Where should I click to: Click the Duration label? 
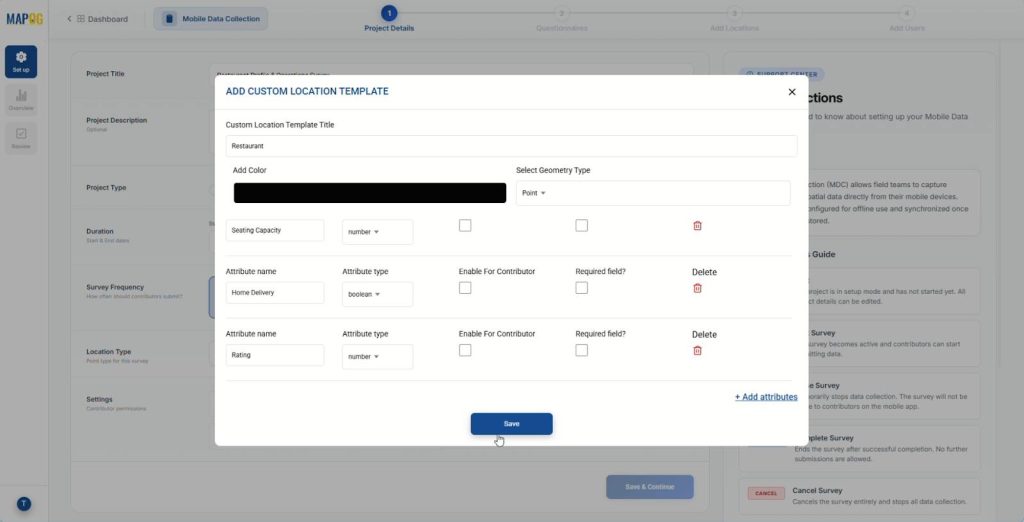click(100, 231)
